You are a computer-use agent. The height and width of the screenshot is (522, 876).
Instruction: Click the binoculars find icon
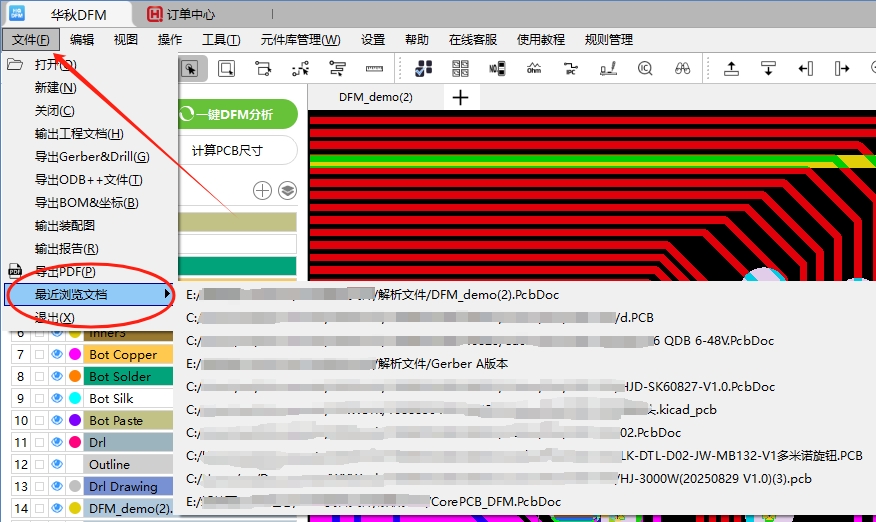pos(682,69)
